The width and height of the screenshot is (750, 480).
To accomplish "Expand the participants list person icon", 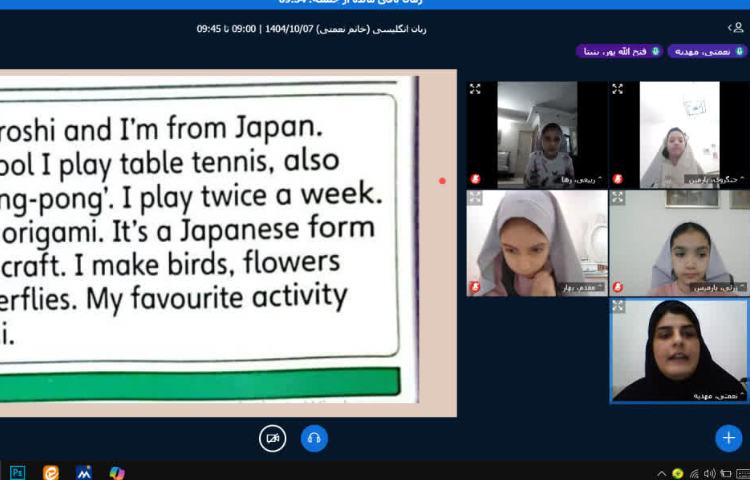I will pos(735,28).
